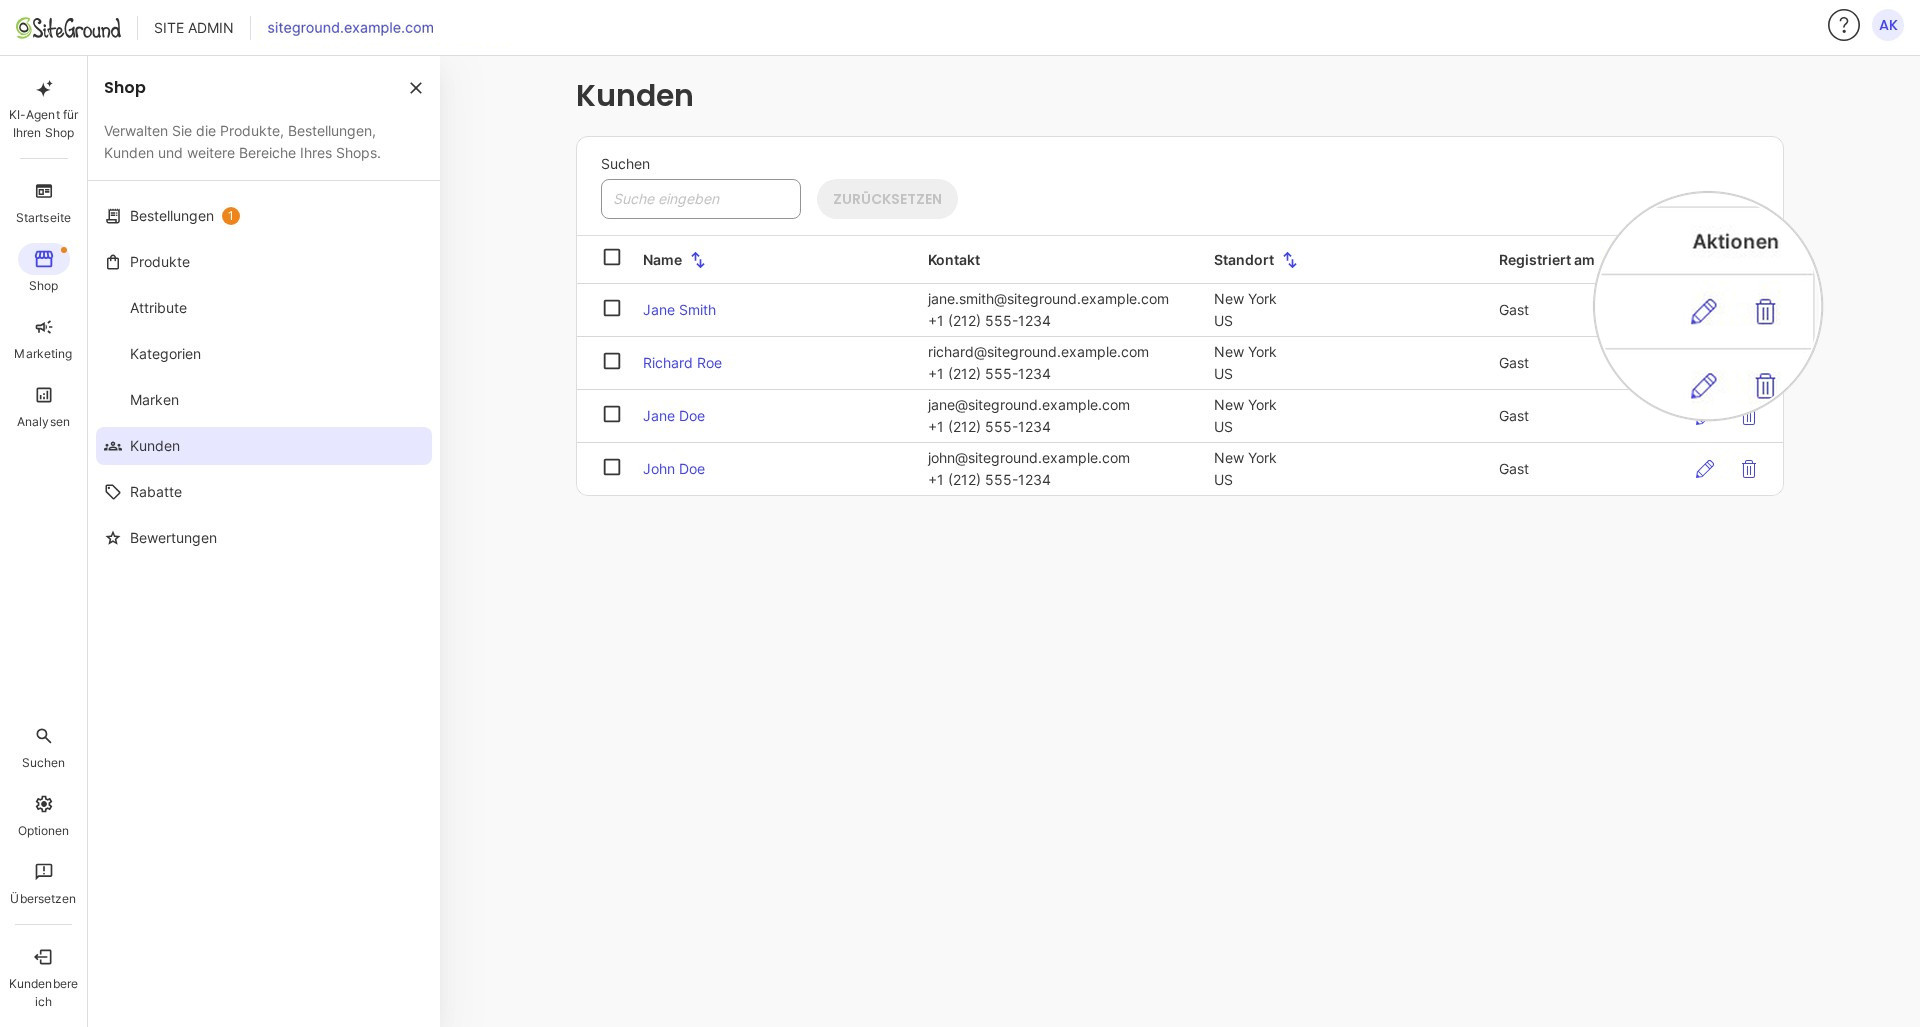Open Bewertungen in the Shop menu
The height and width of the screenshot is (1027, 1920).
[x=264, y=538]
